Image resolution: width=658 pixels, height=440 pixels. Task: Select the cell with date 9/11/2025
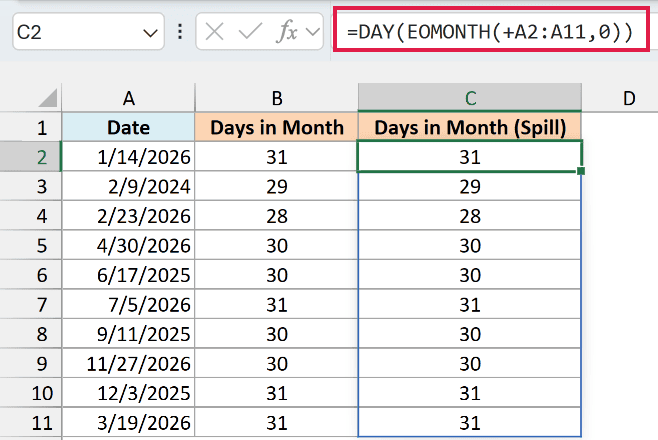[128, 334]
